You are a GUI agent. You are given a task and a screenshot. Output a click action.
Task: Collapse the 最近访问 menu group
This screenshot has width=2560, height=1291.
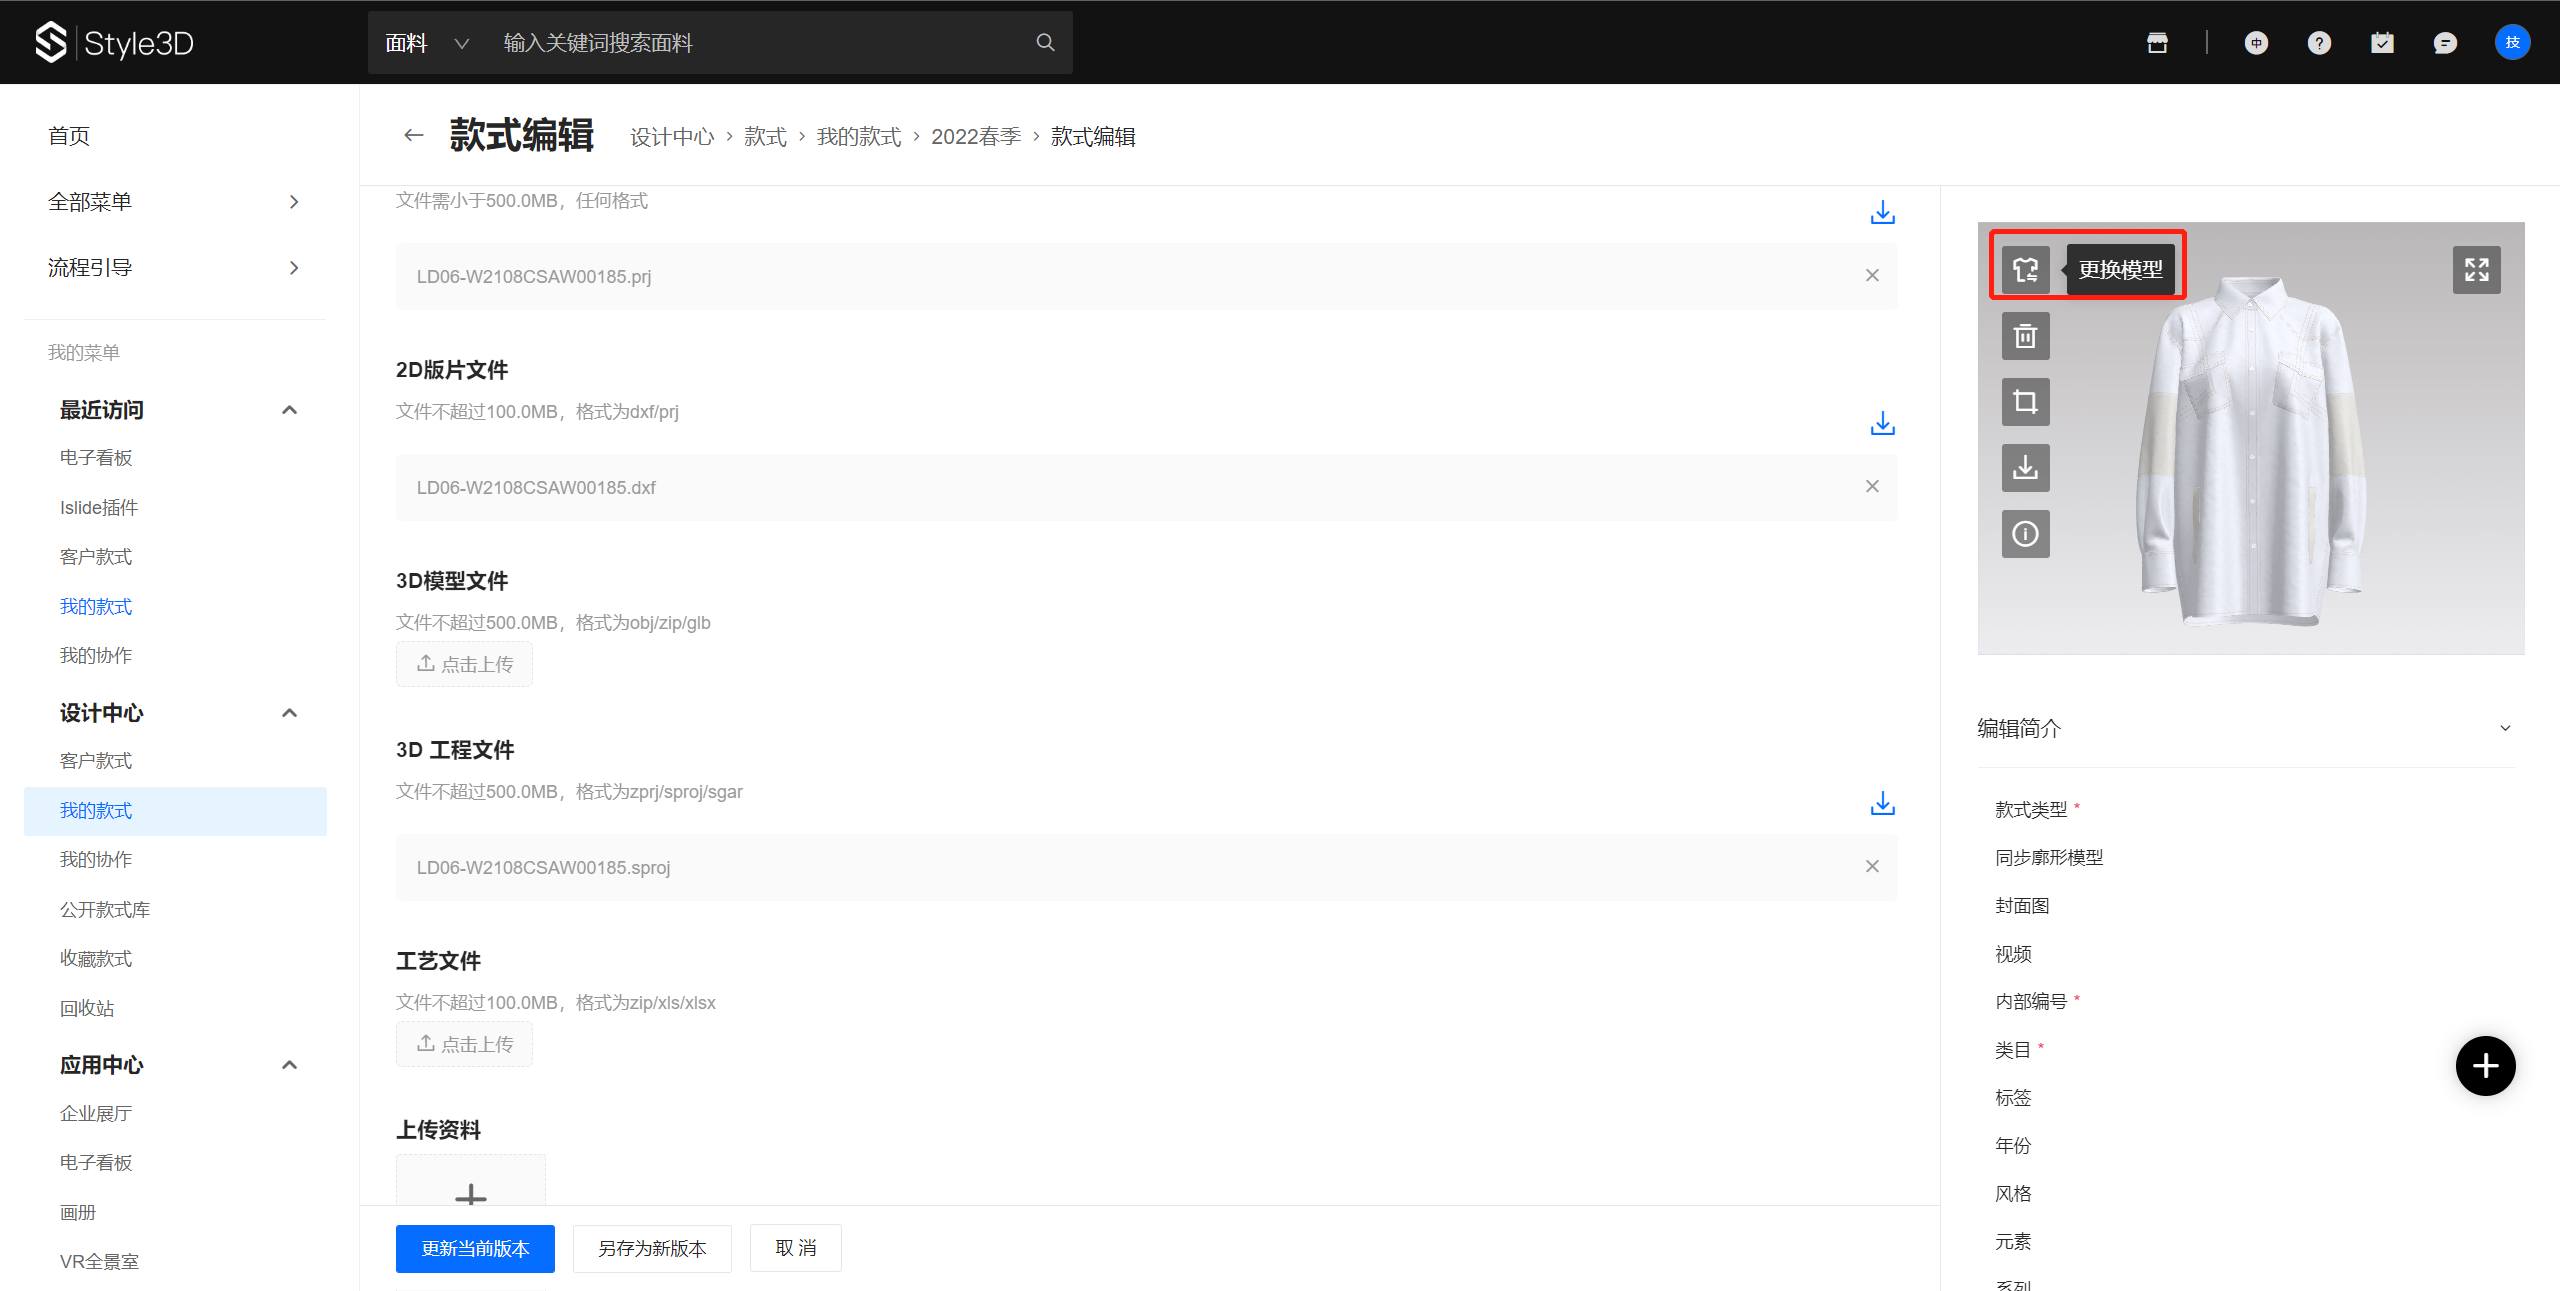pos(289,410)
